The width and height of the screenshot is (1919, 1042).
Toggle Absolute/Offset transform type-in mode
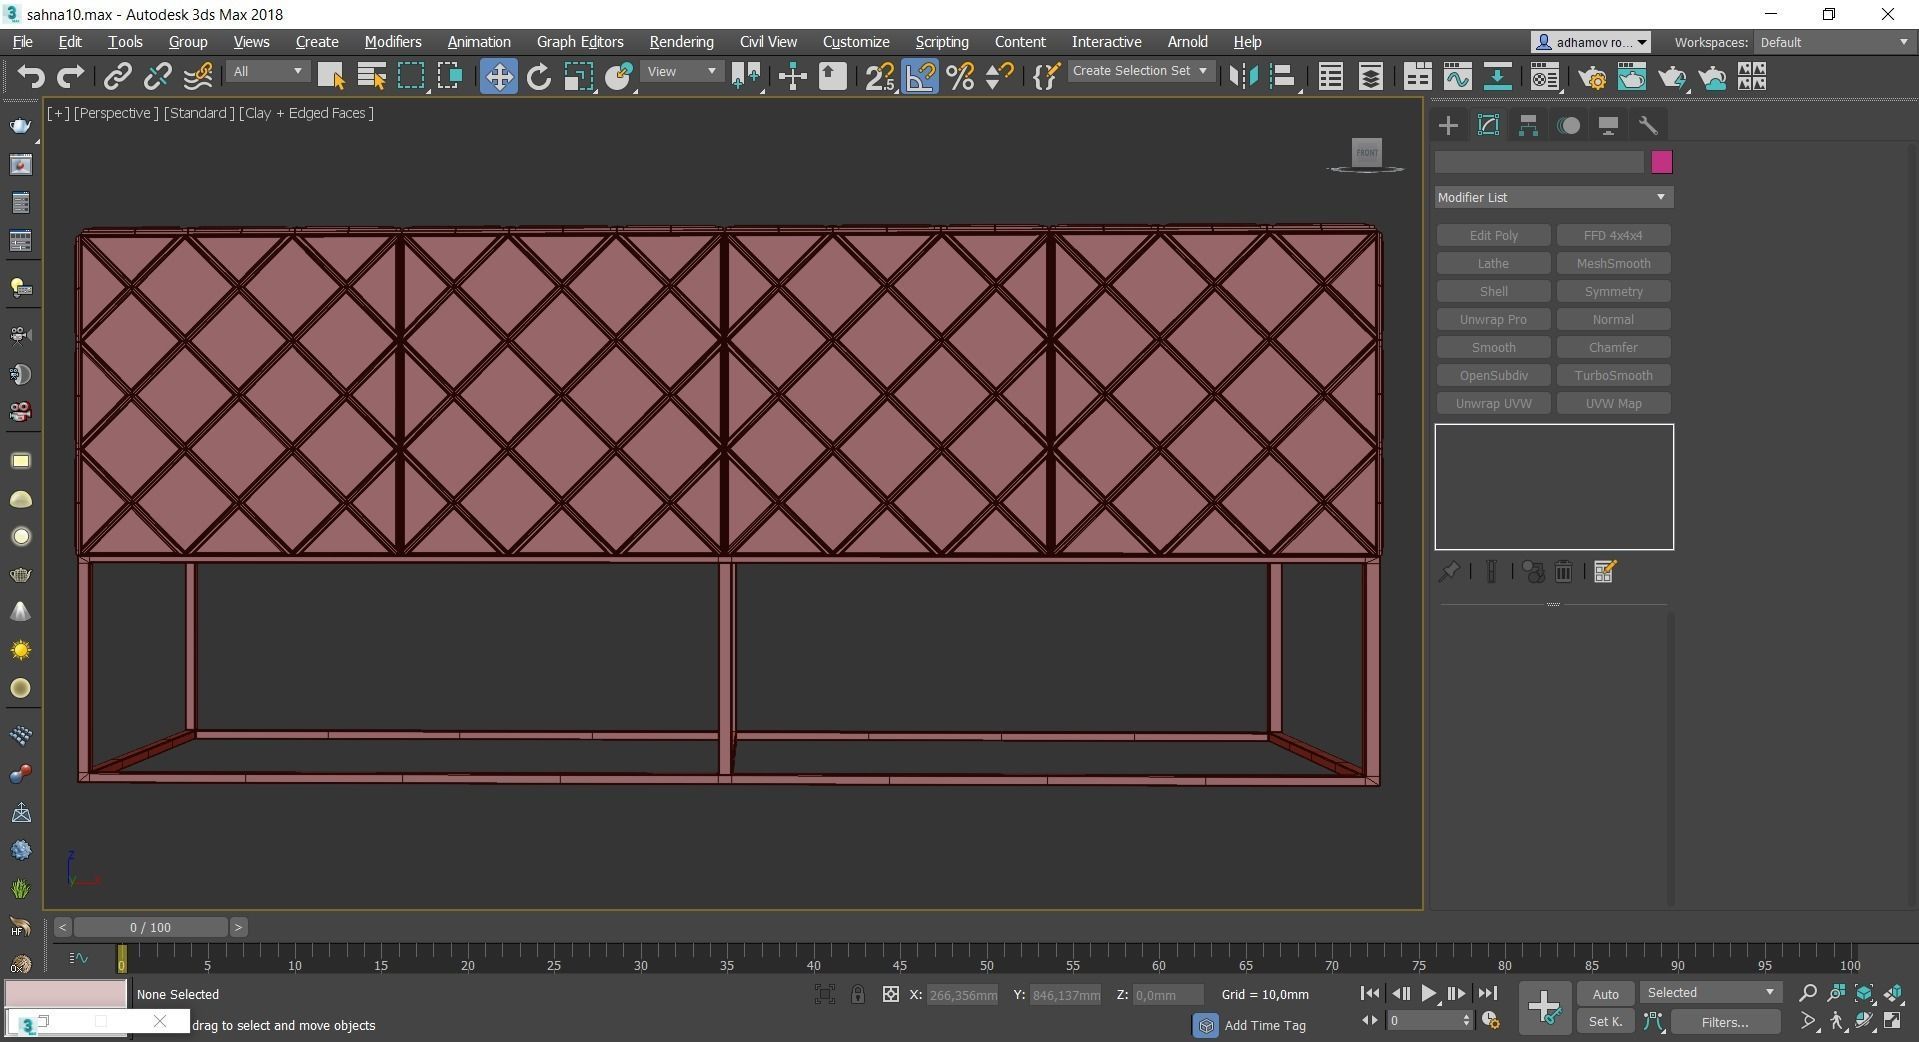(x=890, y=994)
